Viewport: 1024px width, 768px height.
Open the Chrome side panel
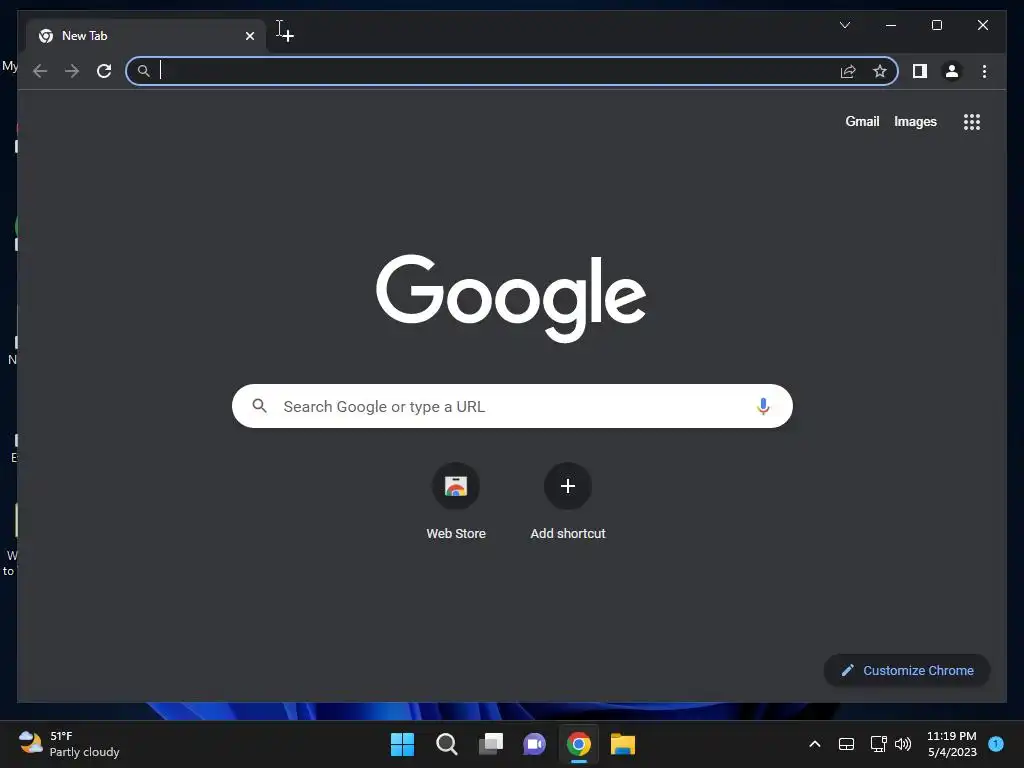coord(920,71)
